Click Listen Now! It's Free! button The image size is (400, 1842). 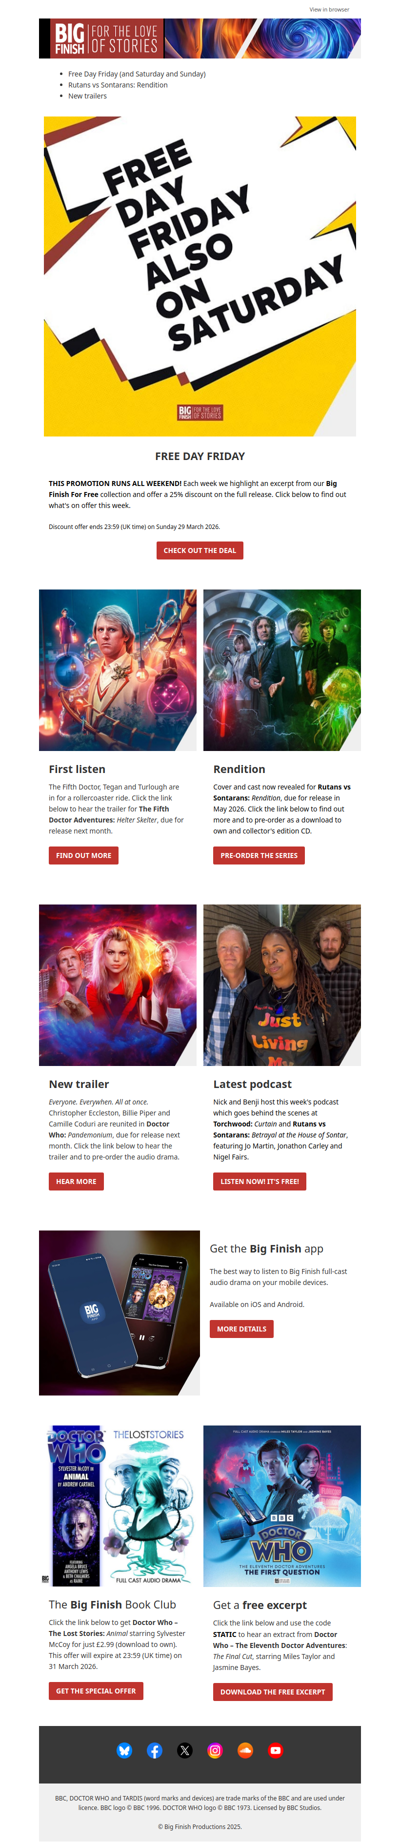coord(260,1181)
